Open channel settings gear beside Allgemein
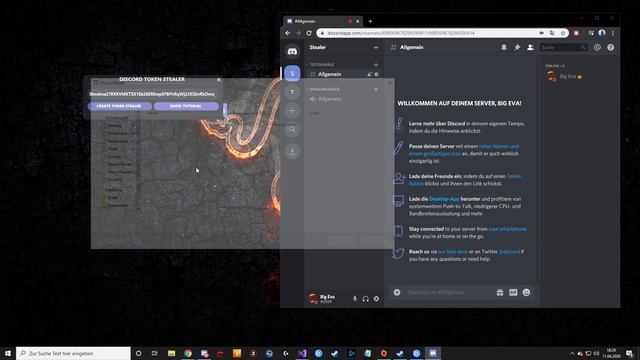Viewport: 640px width, 360px height. (376, 74)
